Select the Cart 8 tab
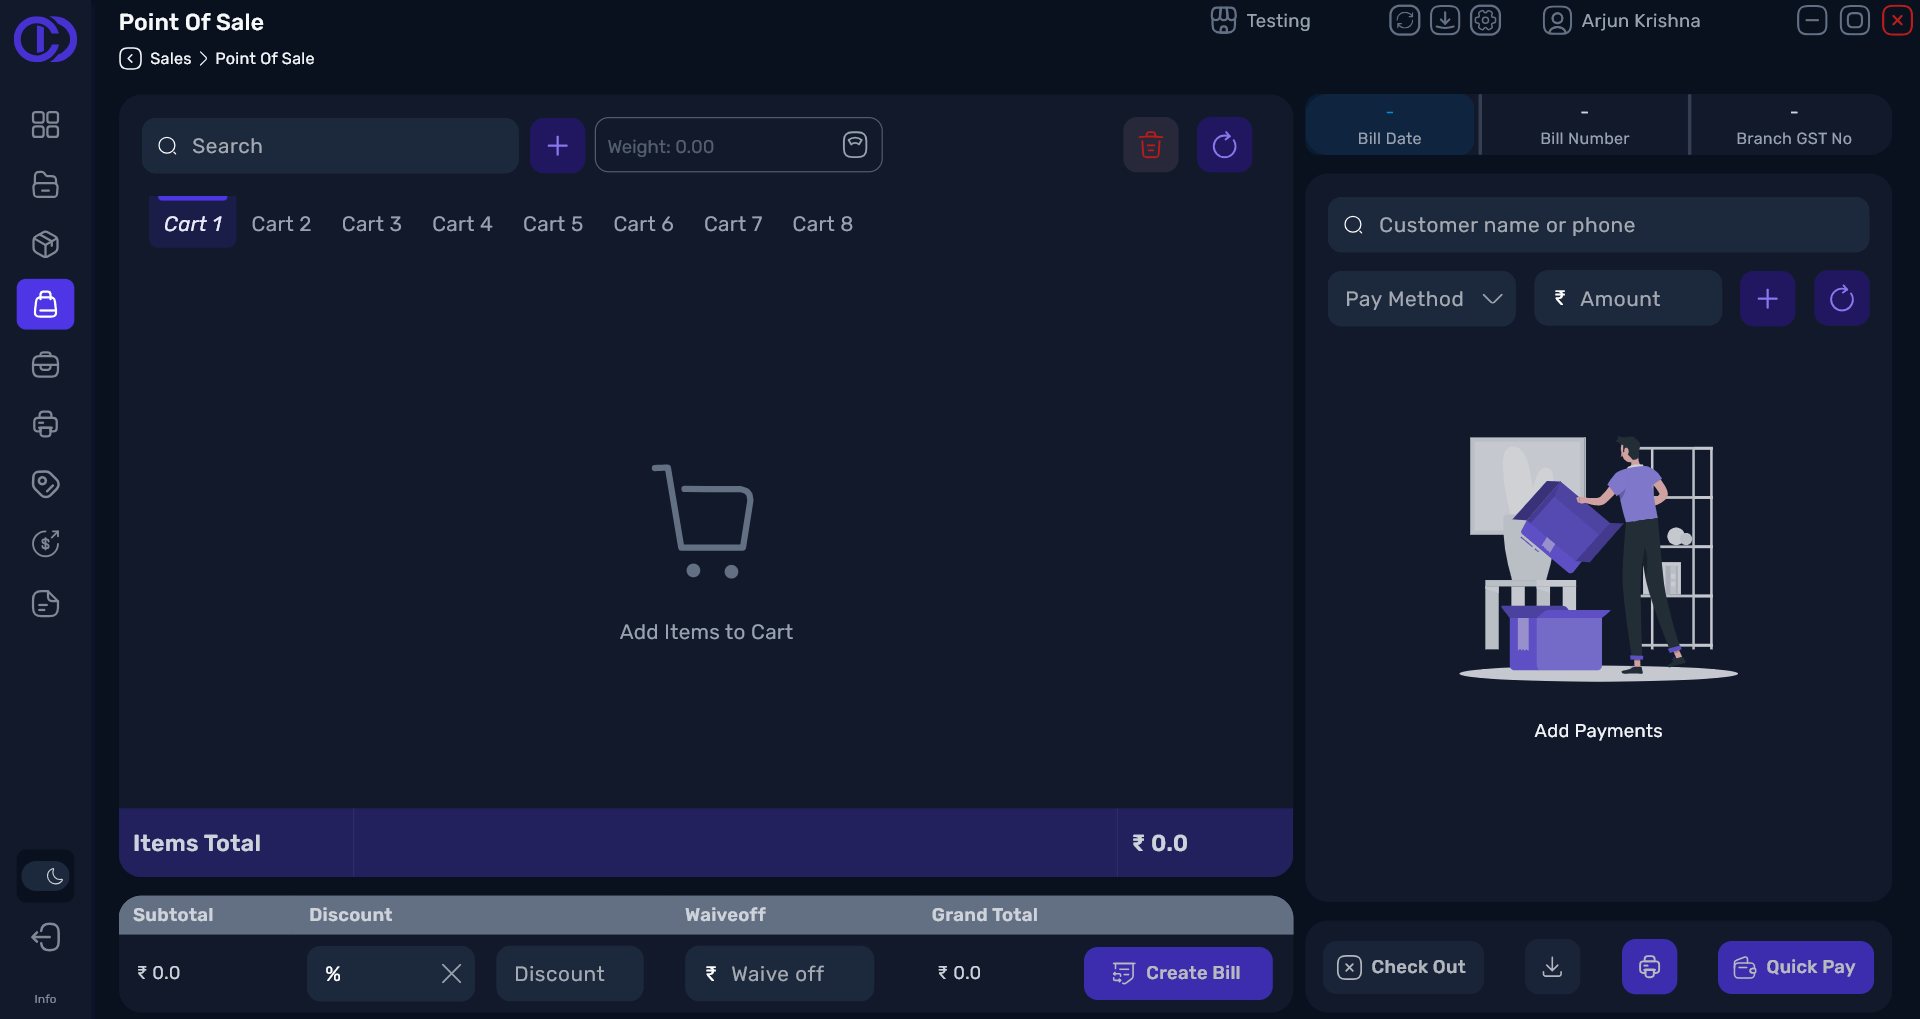Image resolution: width=1920 pixels, height=1019 pixels. [822, 224]
